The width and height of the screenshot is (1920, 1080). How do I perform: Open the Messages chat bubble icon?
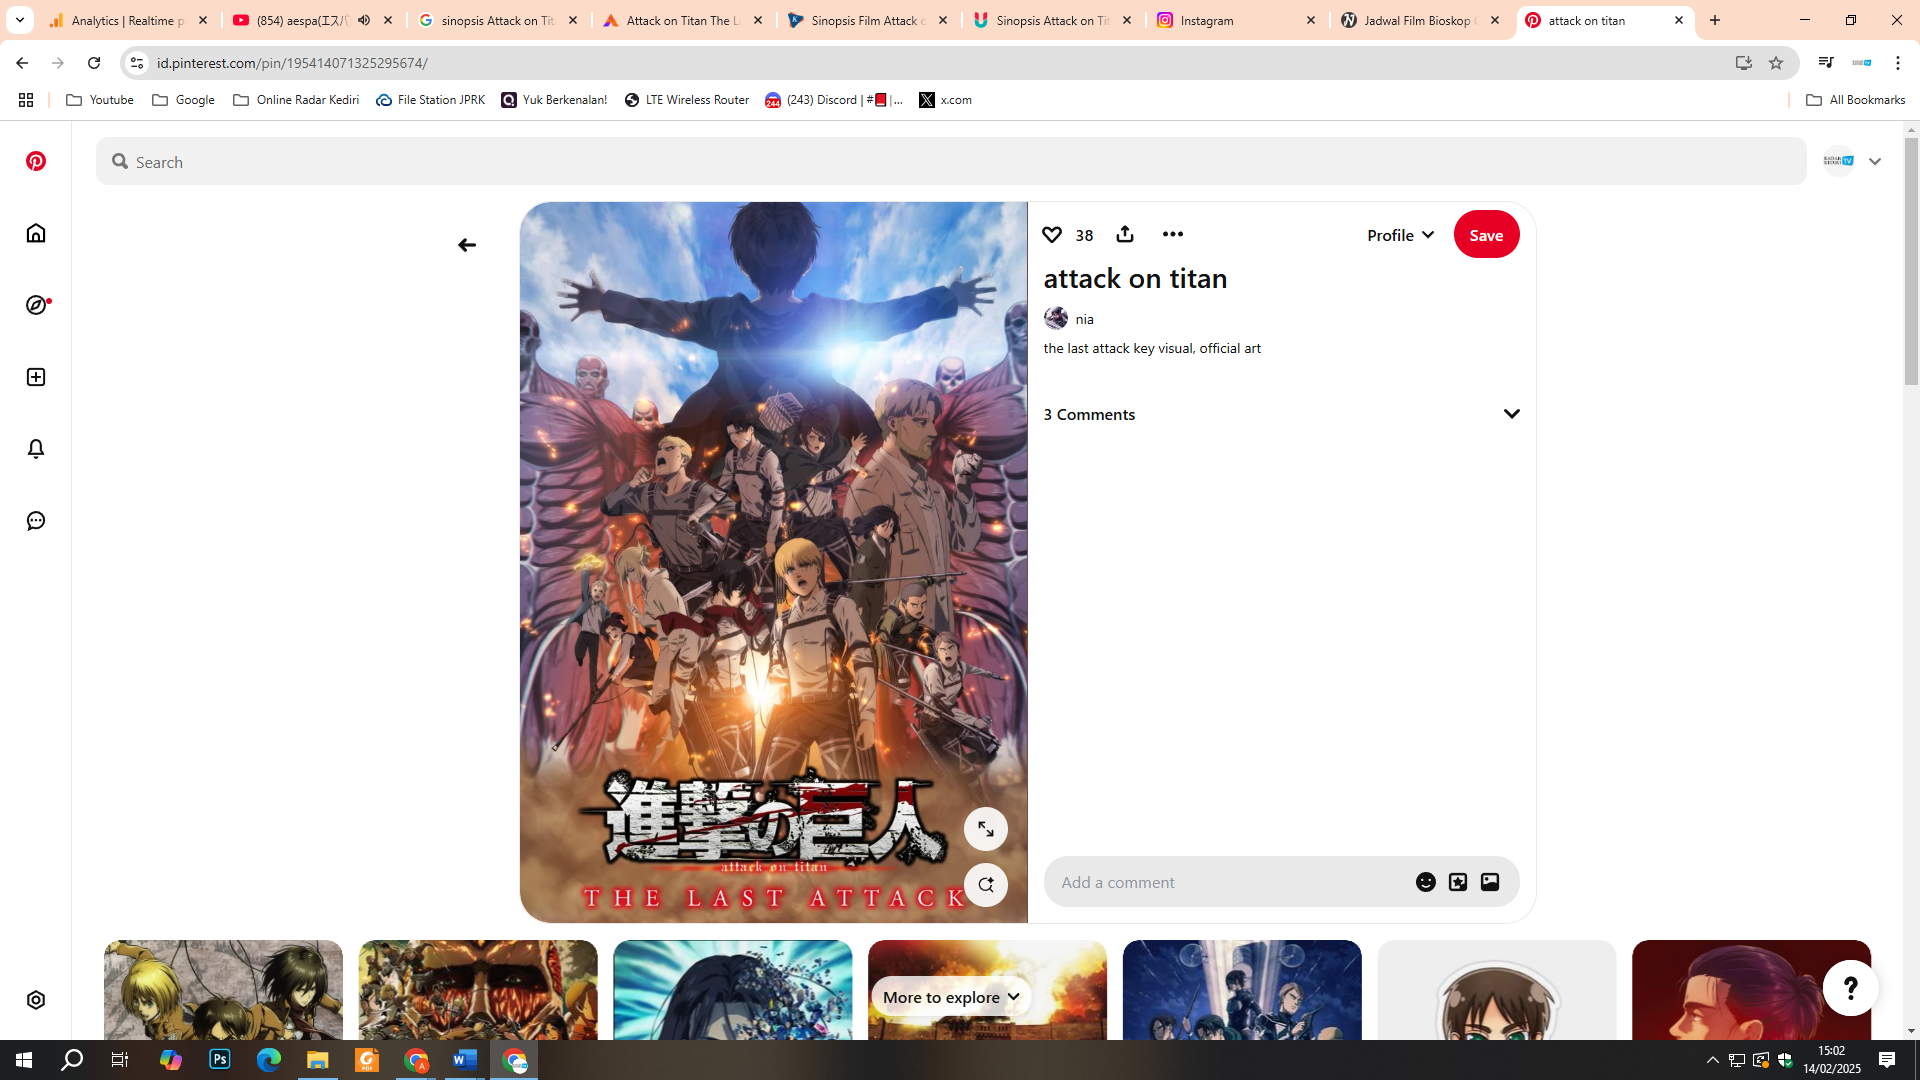pyautogui.click(x=36, y=521)
